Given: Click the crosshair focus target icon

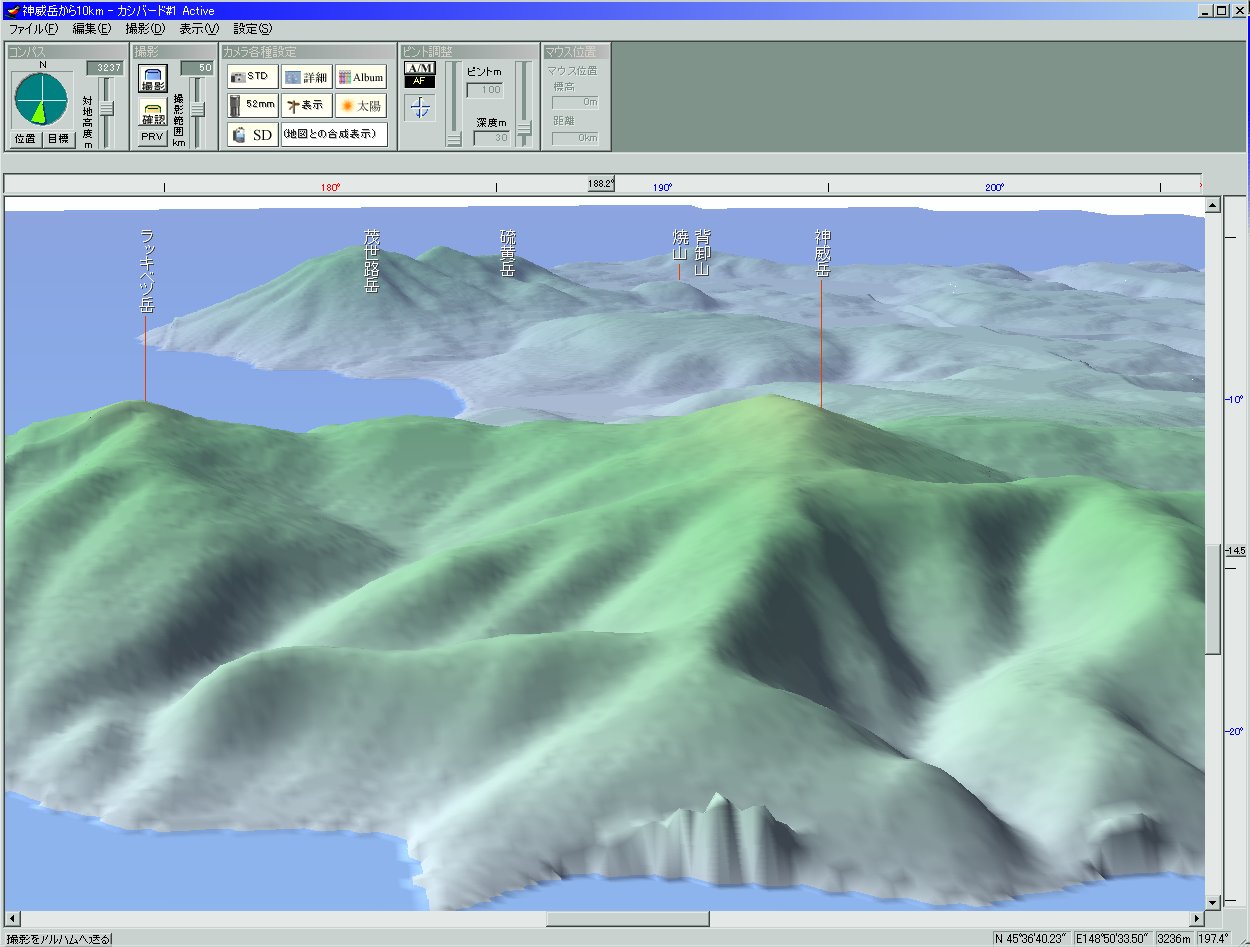Looking at the screenshot, I should [420, 109].
